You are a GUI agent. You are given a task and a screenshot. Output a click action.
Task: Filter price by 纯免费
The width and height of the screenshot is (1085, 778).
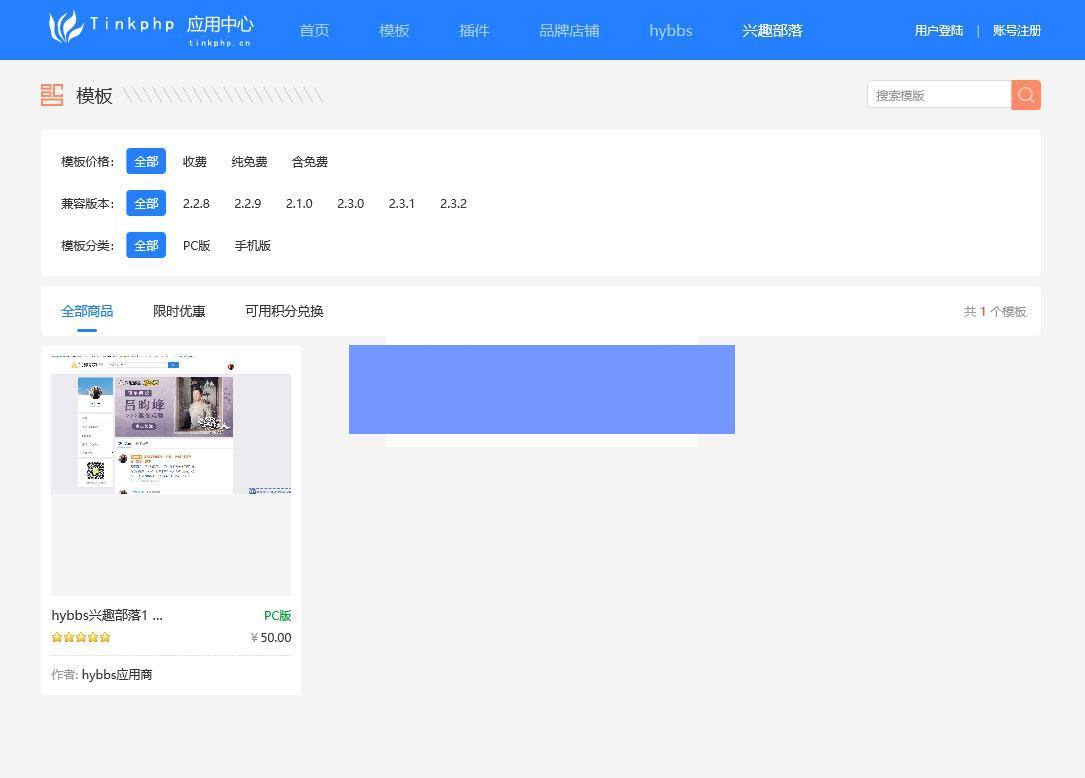tap(249, 161)
